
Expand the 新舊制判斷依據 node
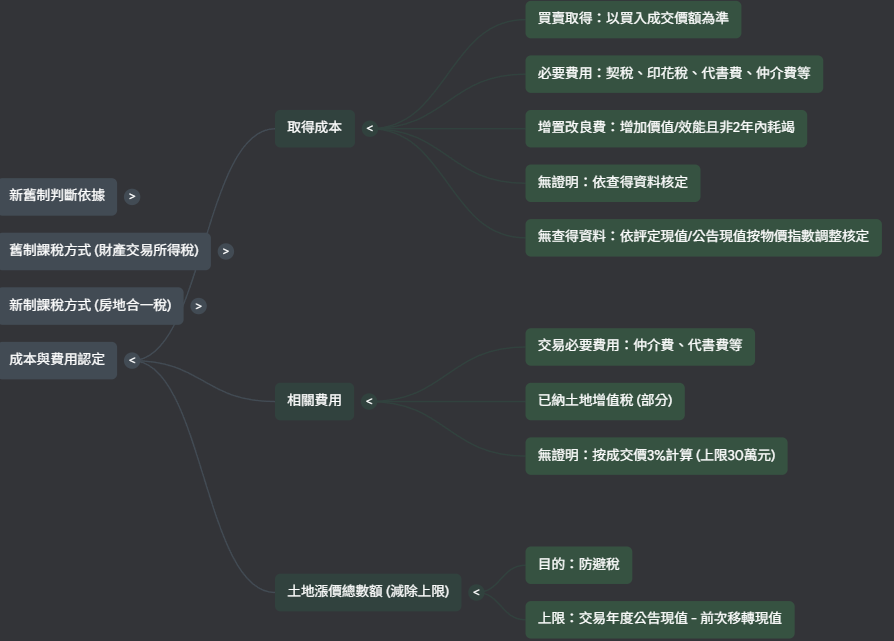click(x=131, y=196)
